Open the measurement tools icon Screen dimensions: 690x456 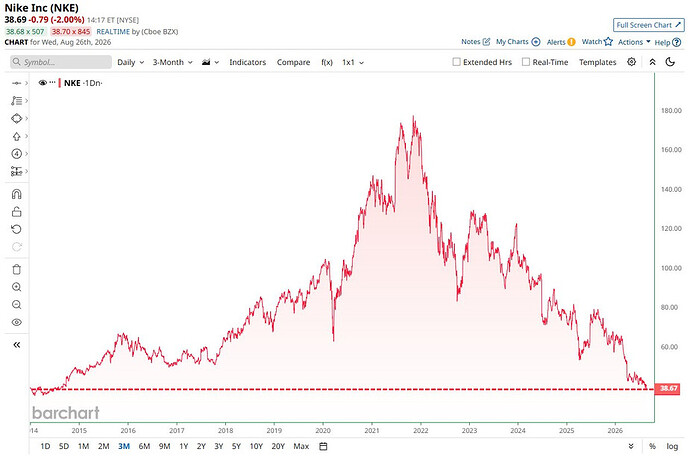point(16,171)
